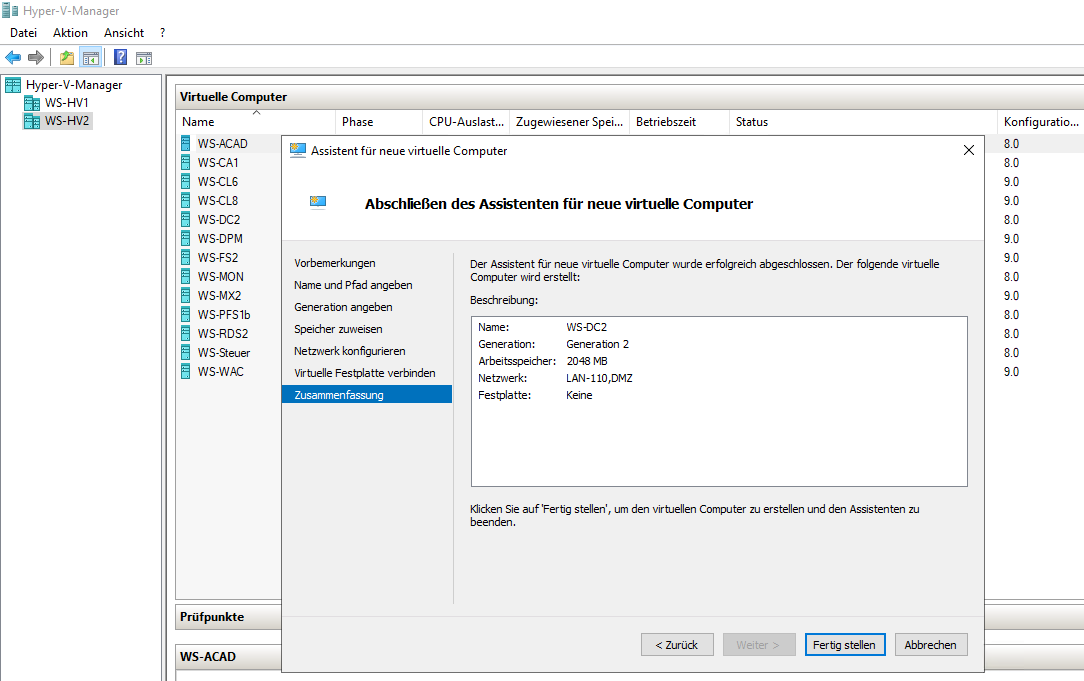Screen dimensions: 1084x681
Task: Open the Aktion menu
Action: coord(71,32)
